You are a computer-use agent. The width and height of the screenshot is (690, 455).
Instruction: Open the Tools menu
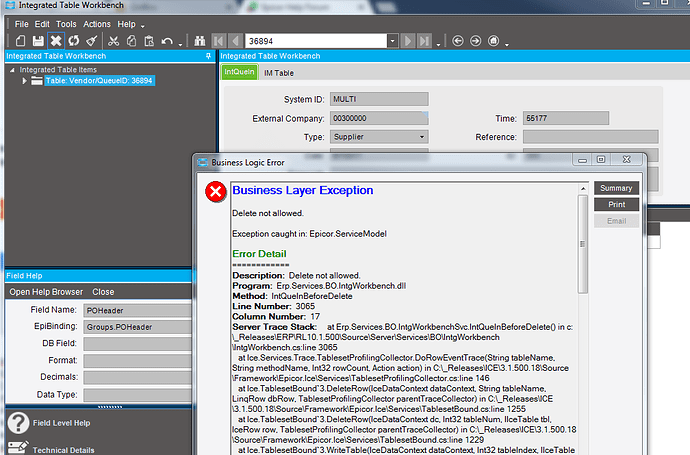click(66, 24)
